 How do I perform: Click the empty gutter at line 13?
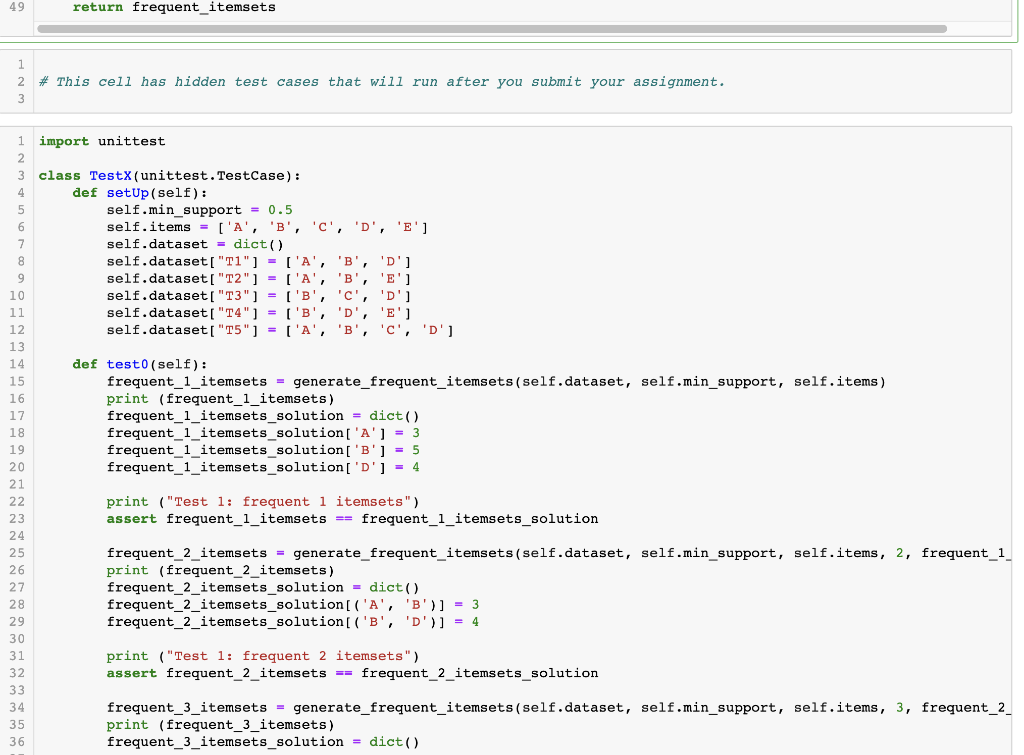coord(17,347)
